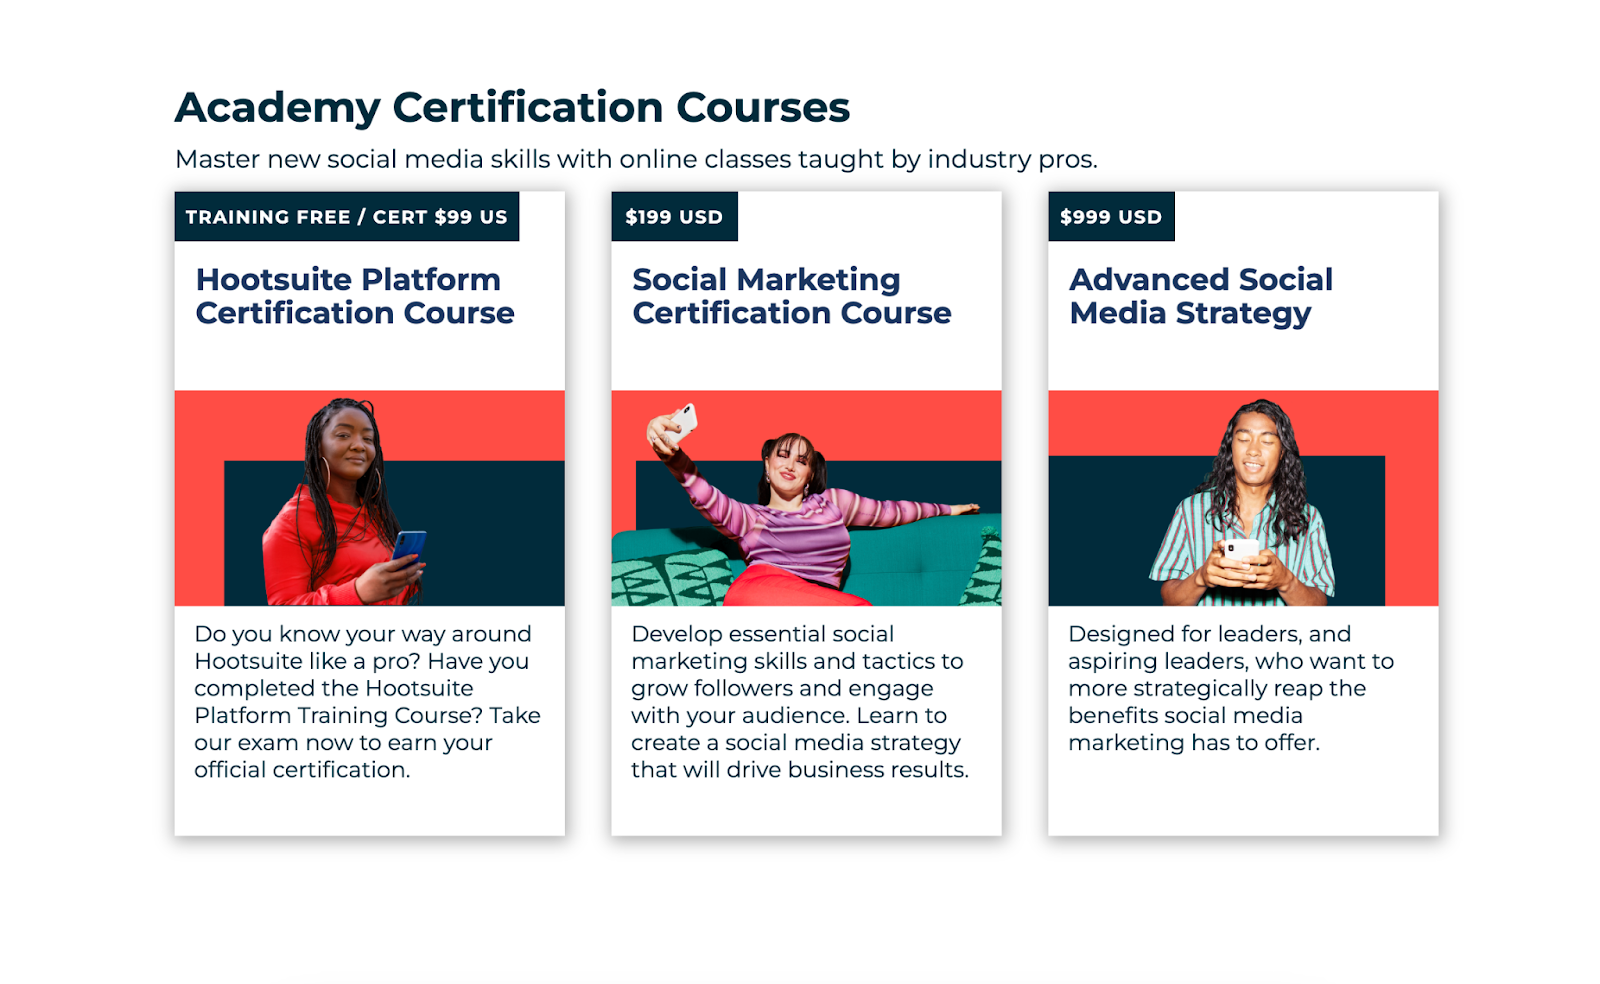Image resolution: width=1600 pixels, height=984 pixels.
Task: Click the subtitle about online classes
Action: pyautogui.click(x=636, y=159)
